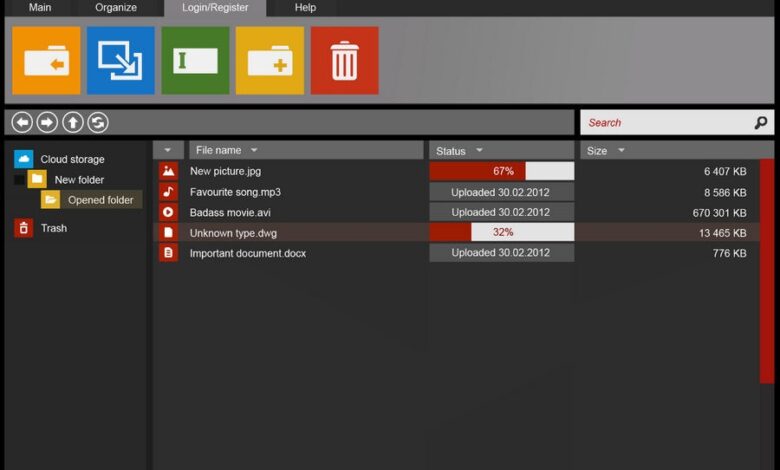The width and height of the screenshot is (780, 470).
Task: Click the red vertical scrollbar
Action: (x=767, y=271)
